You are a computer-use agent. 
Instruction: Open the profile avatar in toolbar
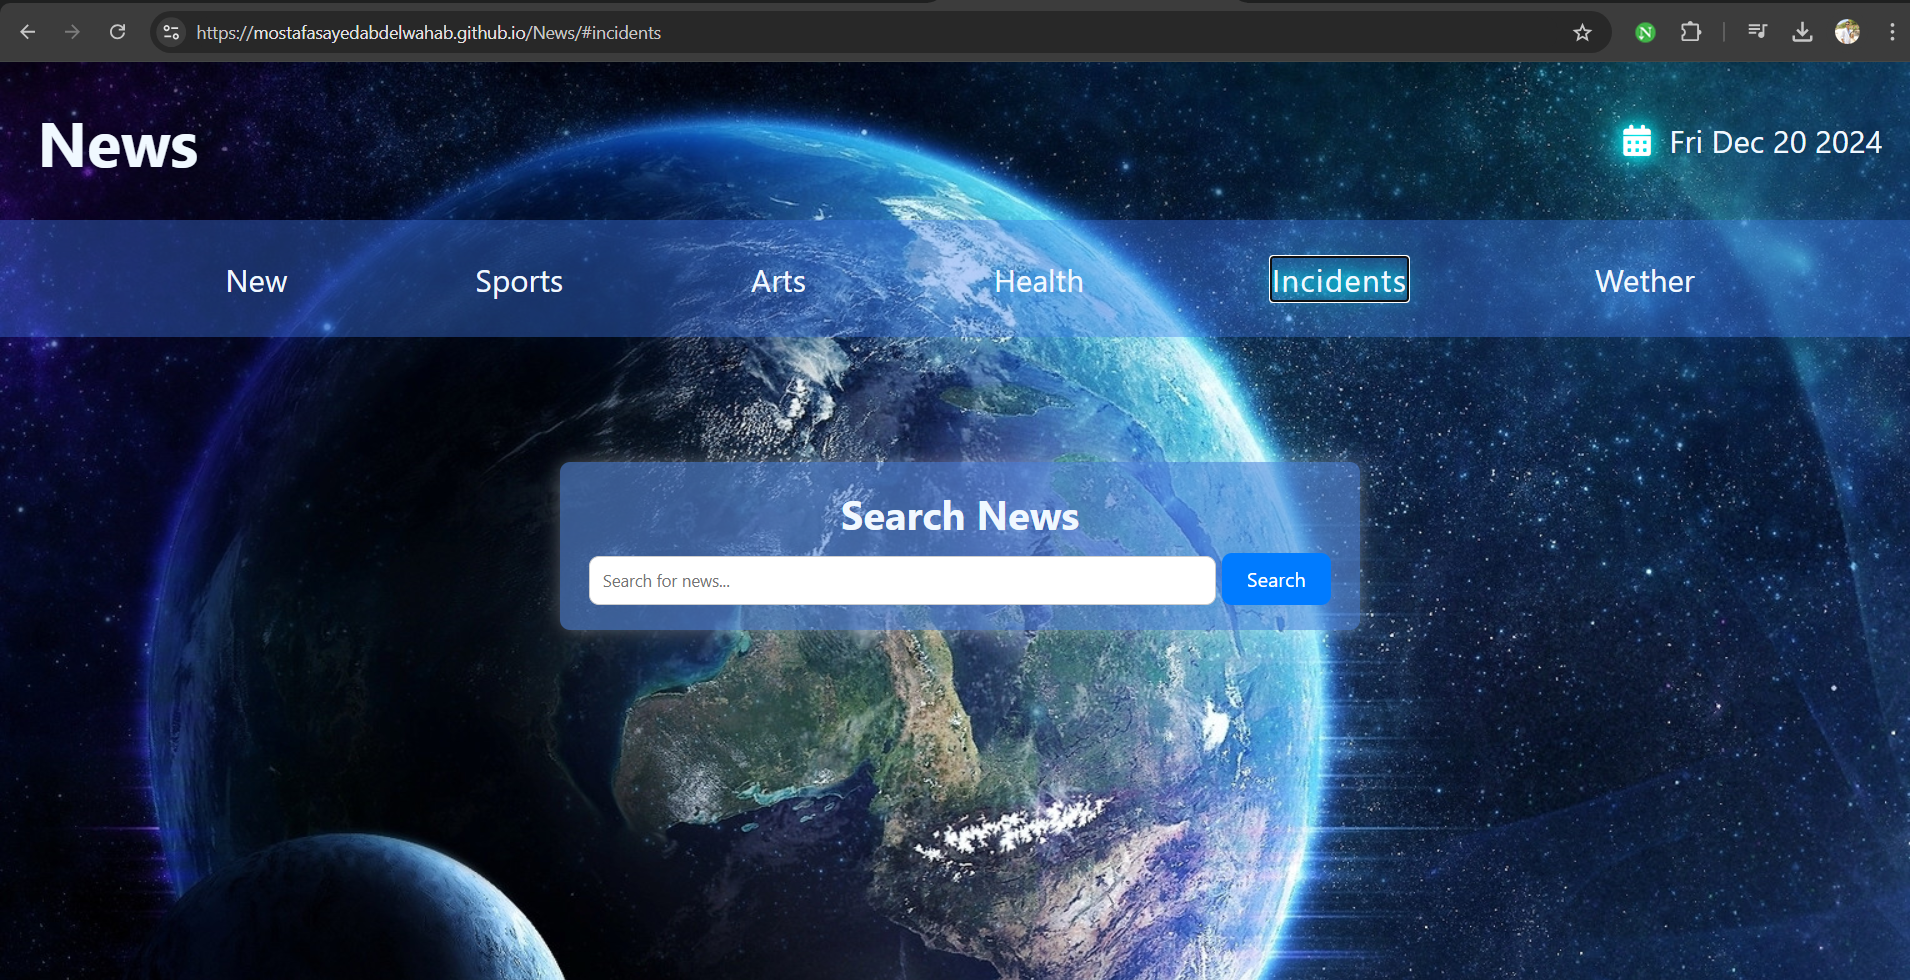click(1847, 32)
